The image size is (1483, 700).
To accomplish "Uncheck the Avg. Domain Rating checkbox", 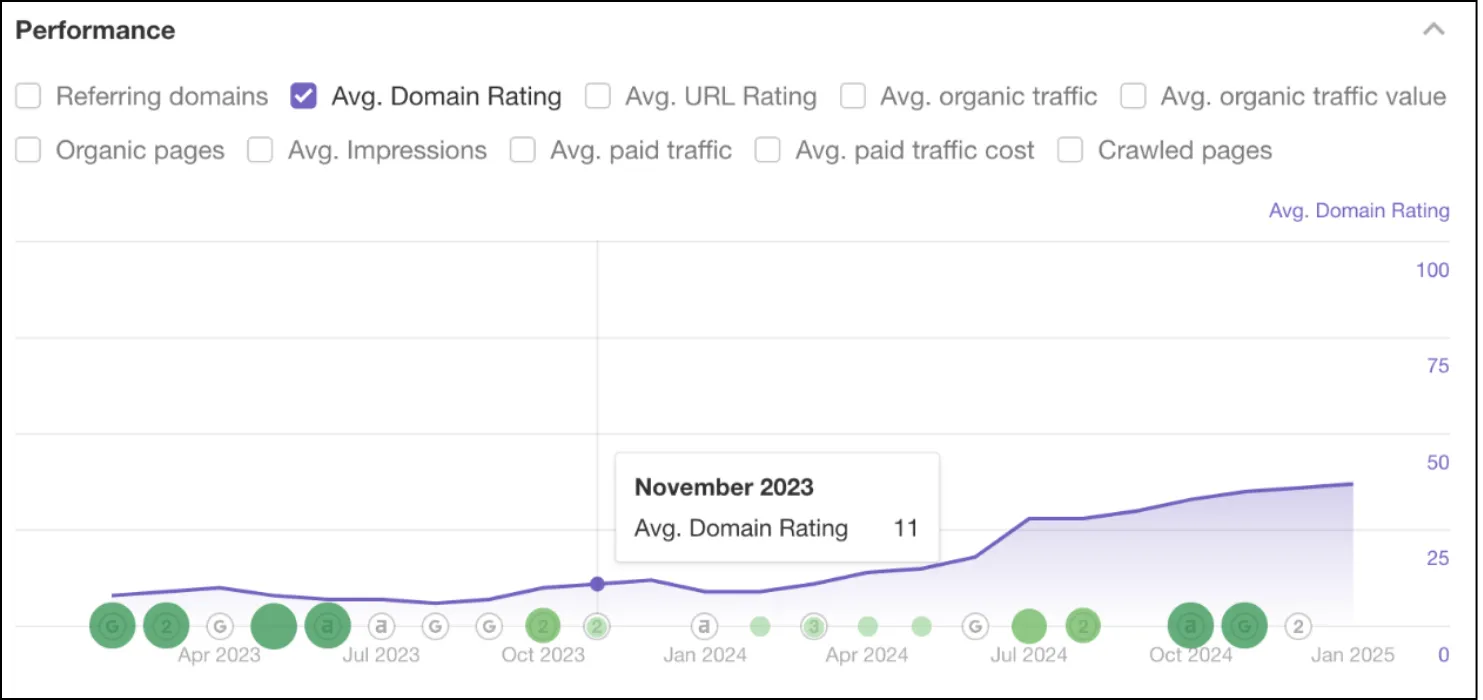I will [x=304, y=97].
